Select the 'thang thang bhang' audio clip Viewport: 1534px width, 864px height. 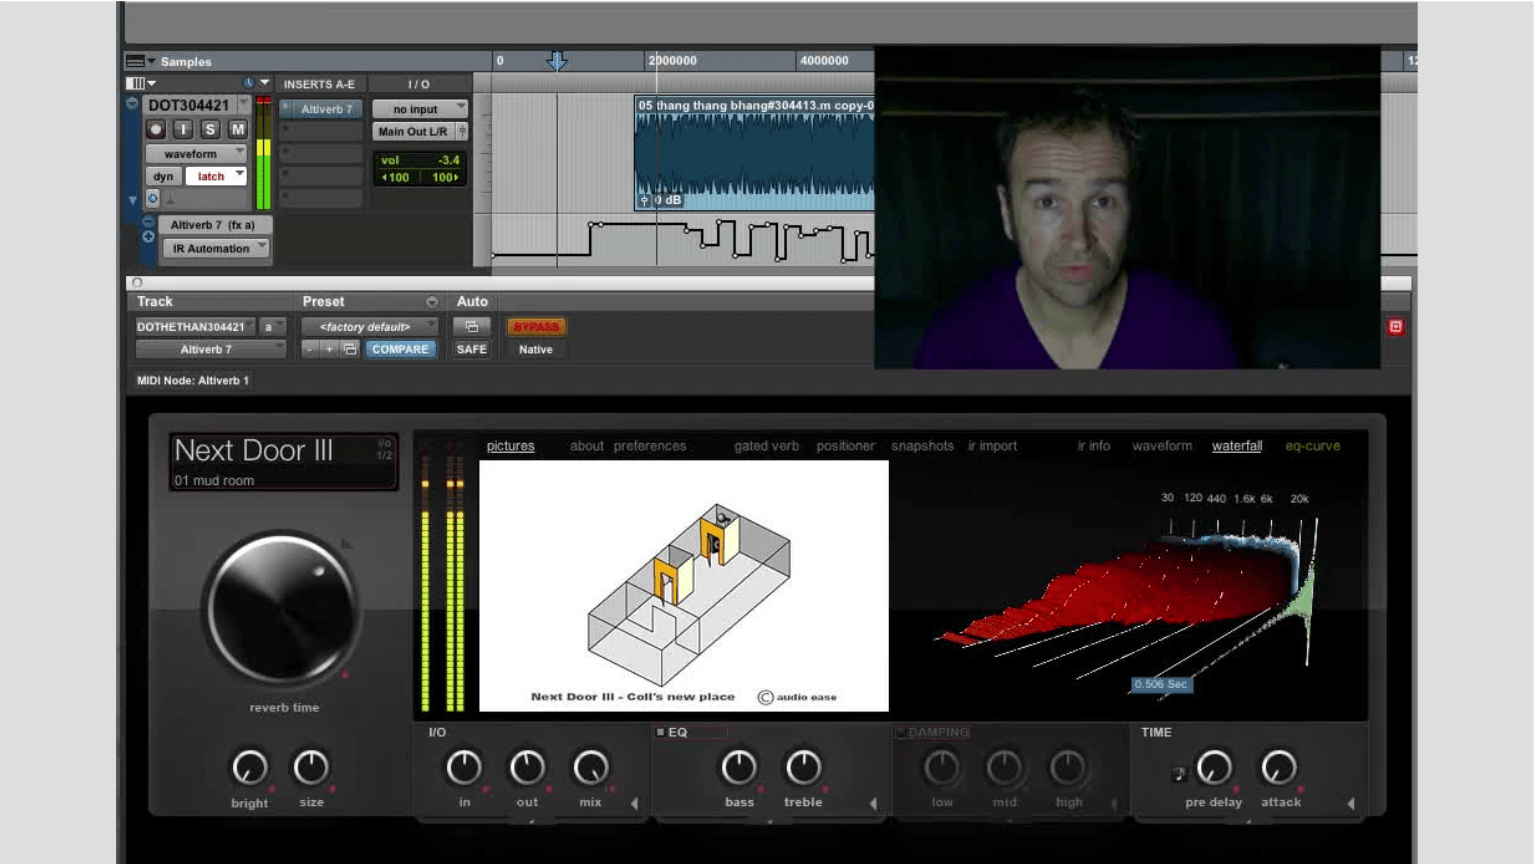point(754,153)
